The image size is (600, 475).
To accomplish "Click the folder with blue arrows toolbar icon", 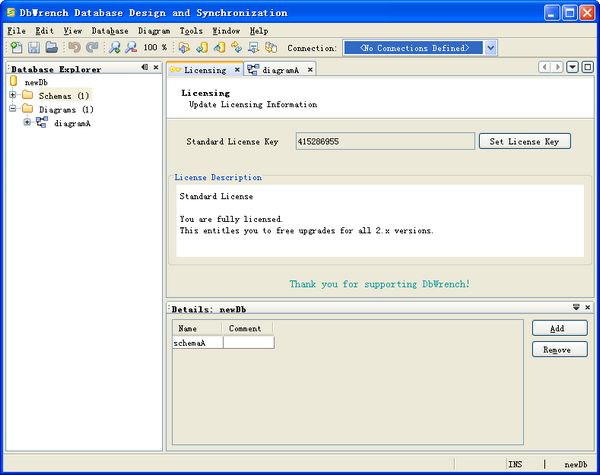I will coord(184,47).
